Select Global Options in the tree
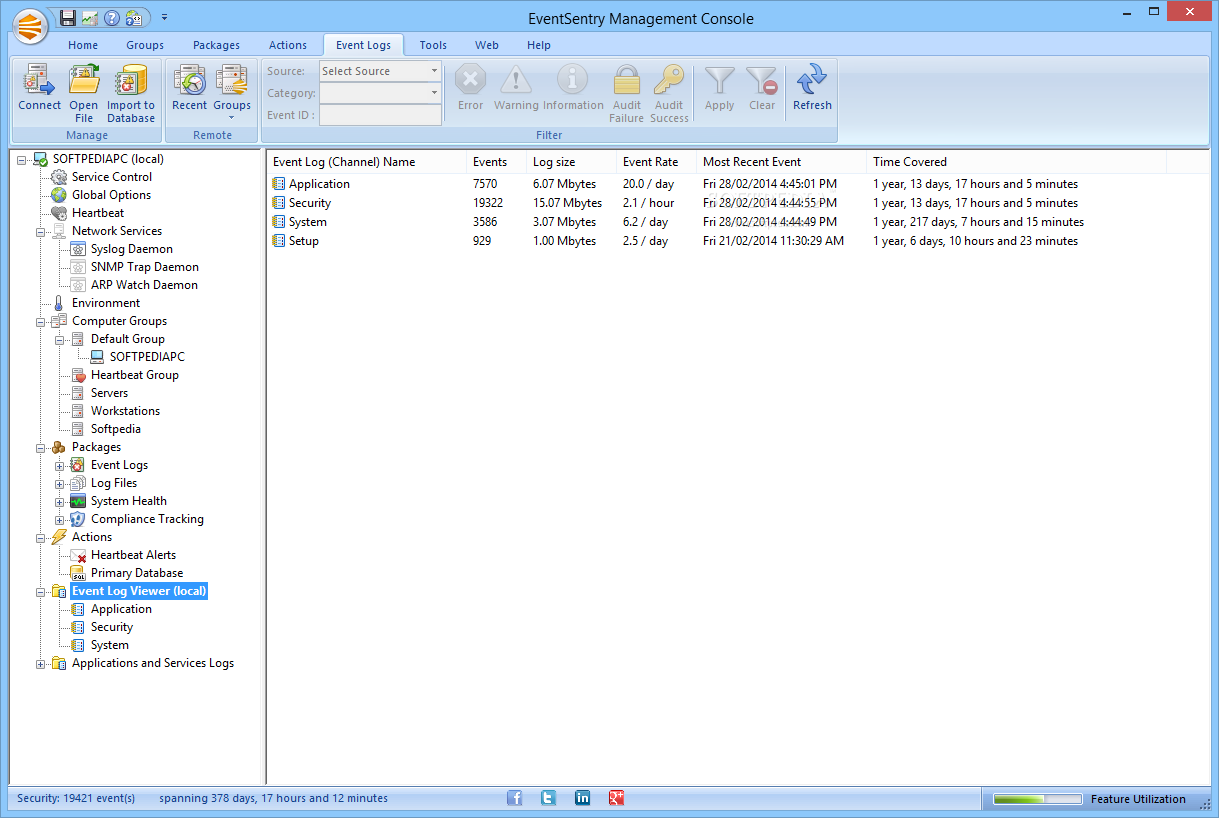Screen dimensions: 1219x818 [111, 195]
